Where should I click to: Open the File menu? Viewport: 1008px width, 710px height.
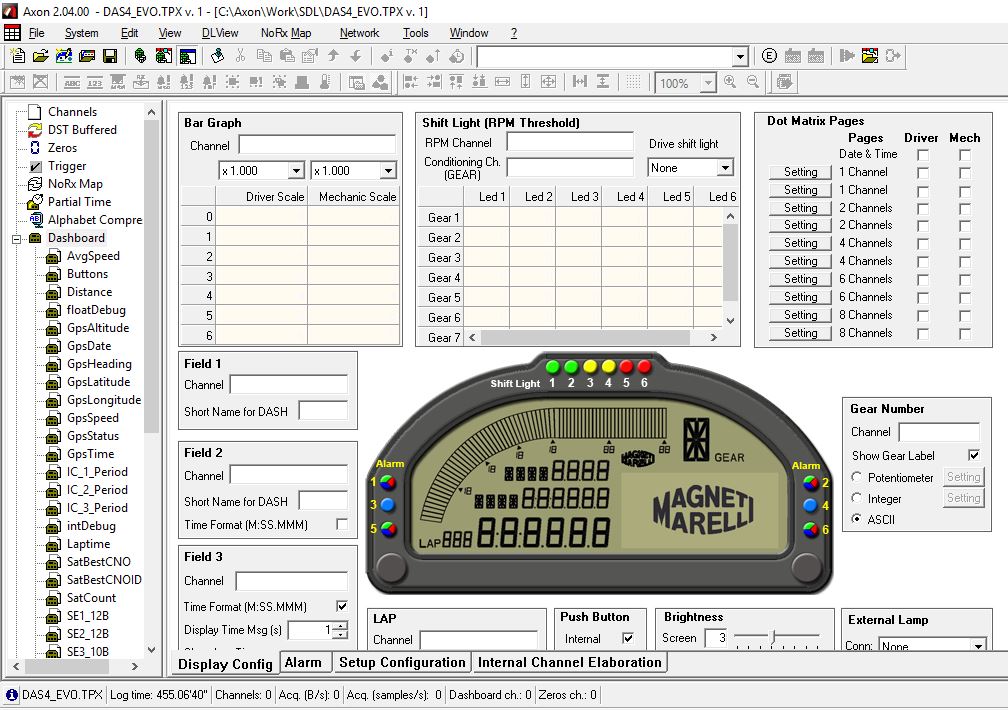[37, 33]
